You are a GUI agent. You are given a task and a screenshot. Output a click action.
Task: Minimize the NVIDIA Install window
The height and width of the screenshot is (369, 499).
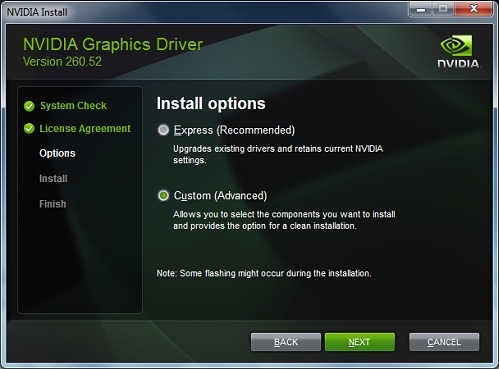421,9
